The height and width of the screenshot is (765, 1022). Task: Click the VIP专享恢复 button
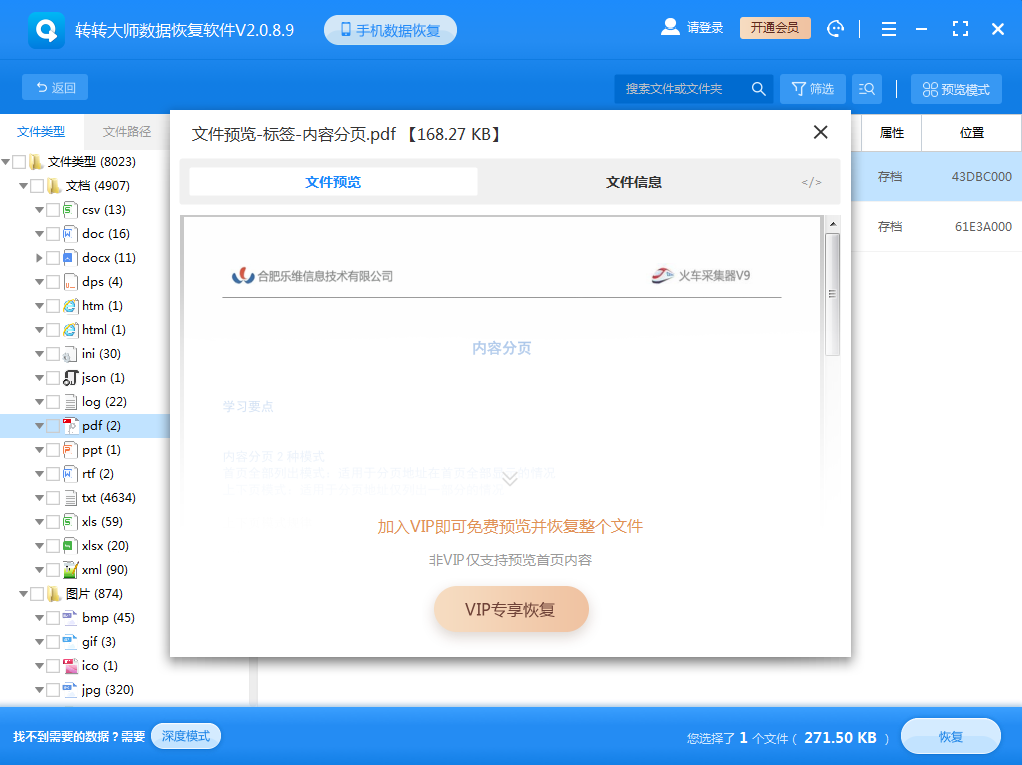(x=511, y=609)
